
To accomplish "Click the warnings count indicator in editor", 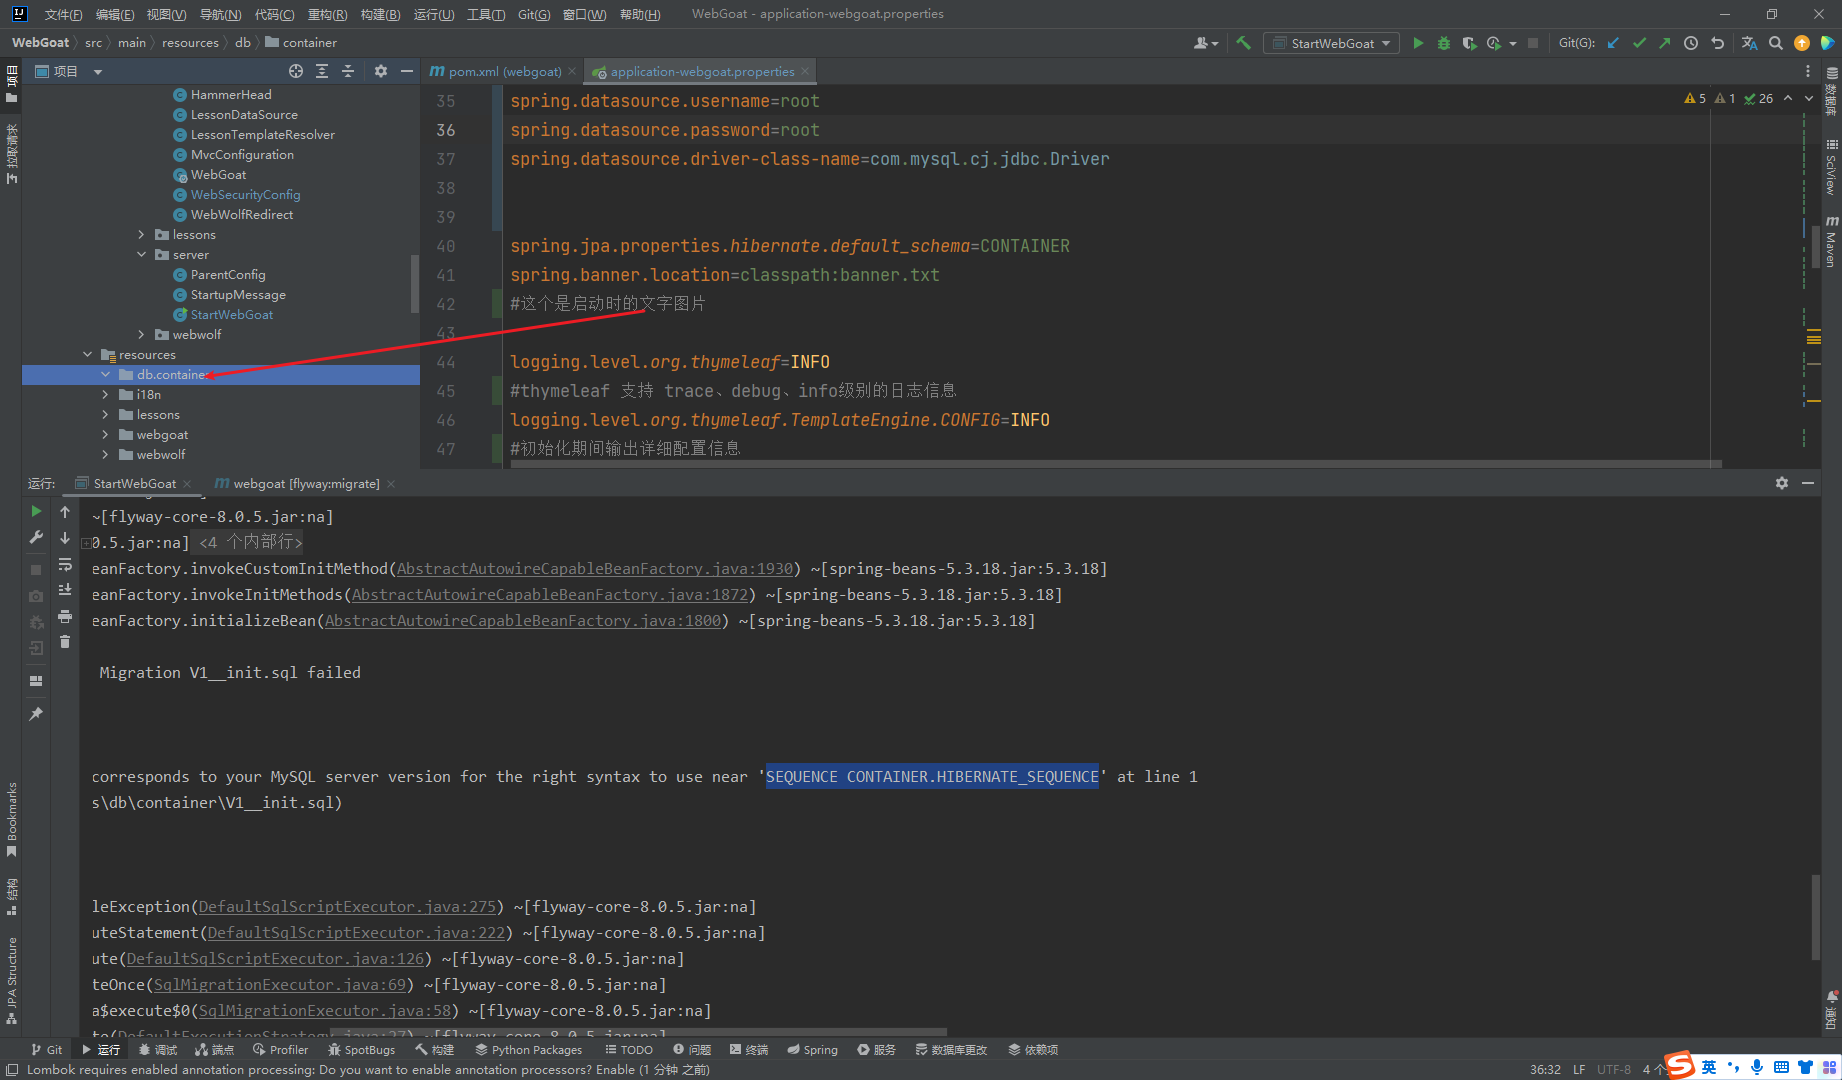I will (x=1695, y=98).
